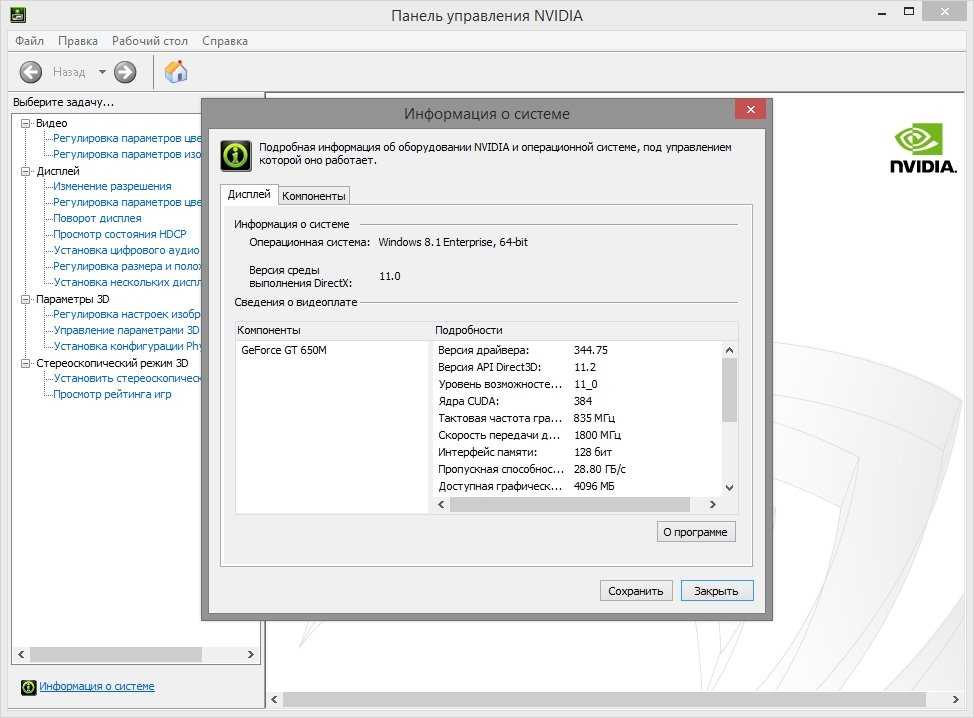Click the Forward arrow toolbar icon
Viewport: 974px width, 718px height.
point(125,72)
